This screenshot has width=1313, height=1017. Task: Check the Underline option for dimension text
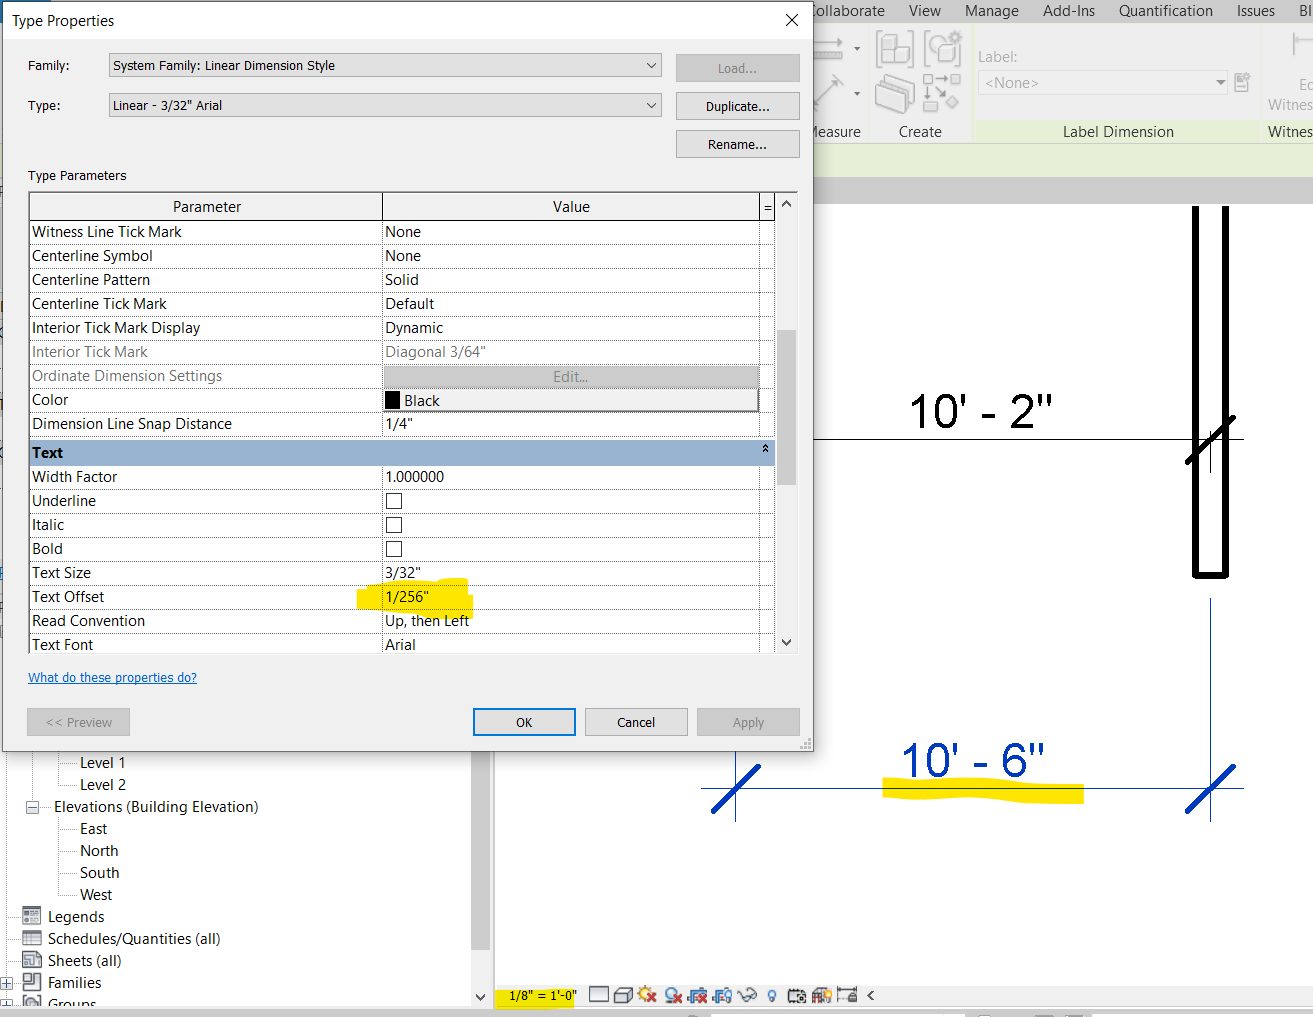393,500
